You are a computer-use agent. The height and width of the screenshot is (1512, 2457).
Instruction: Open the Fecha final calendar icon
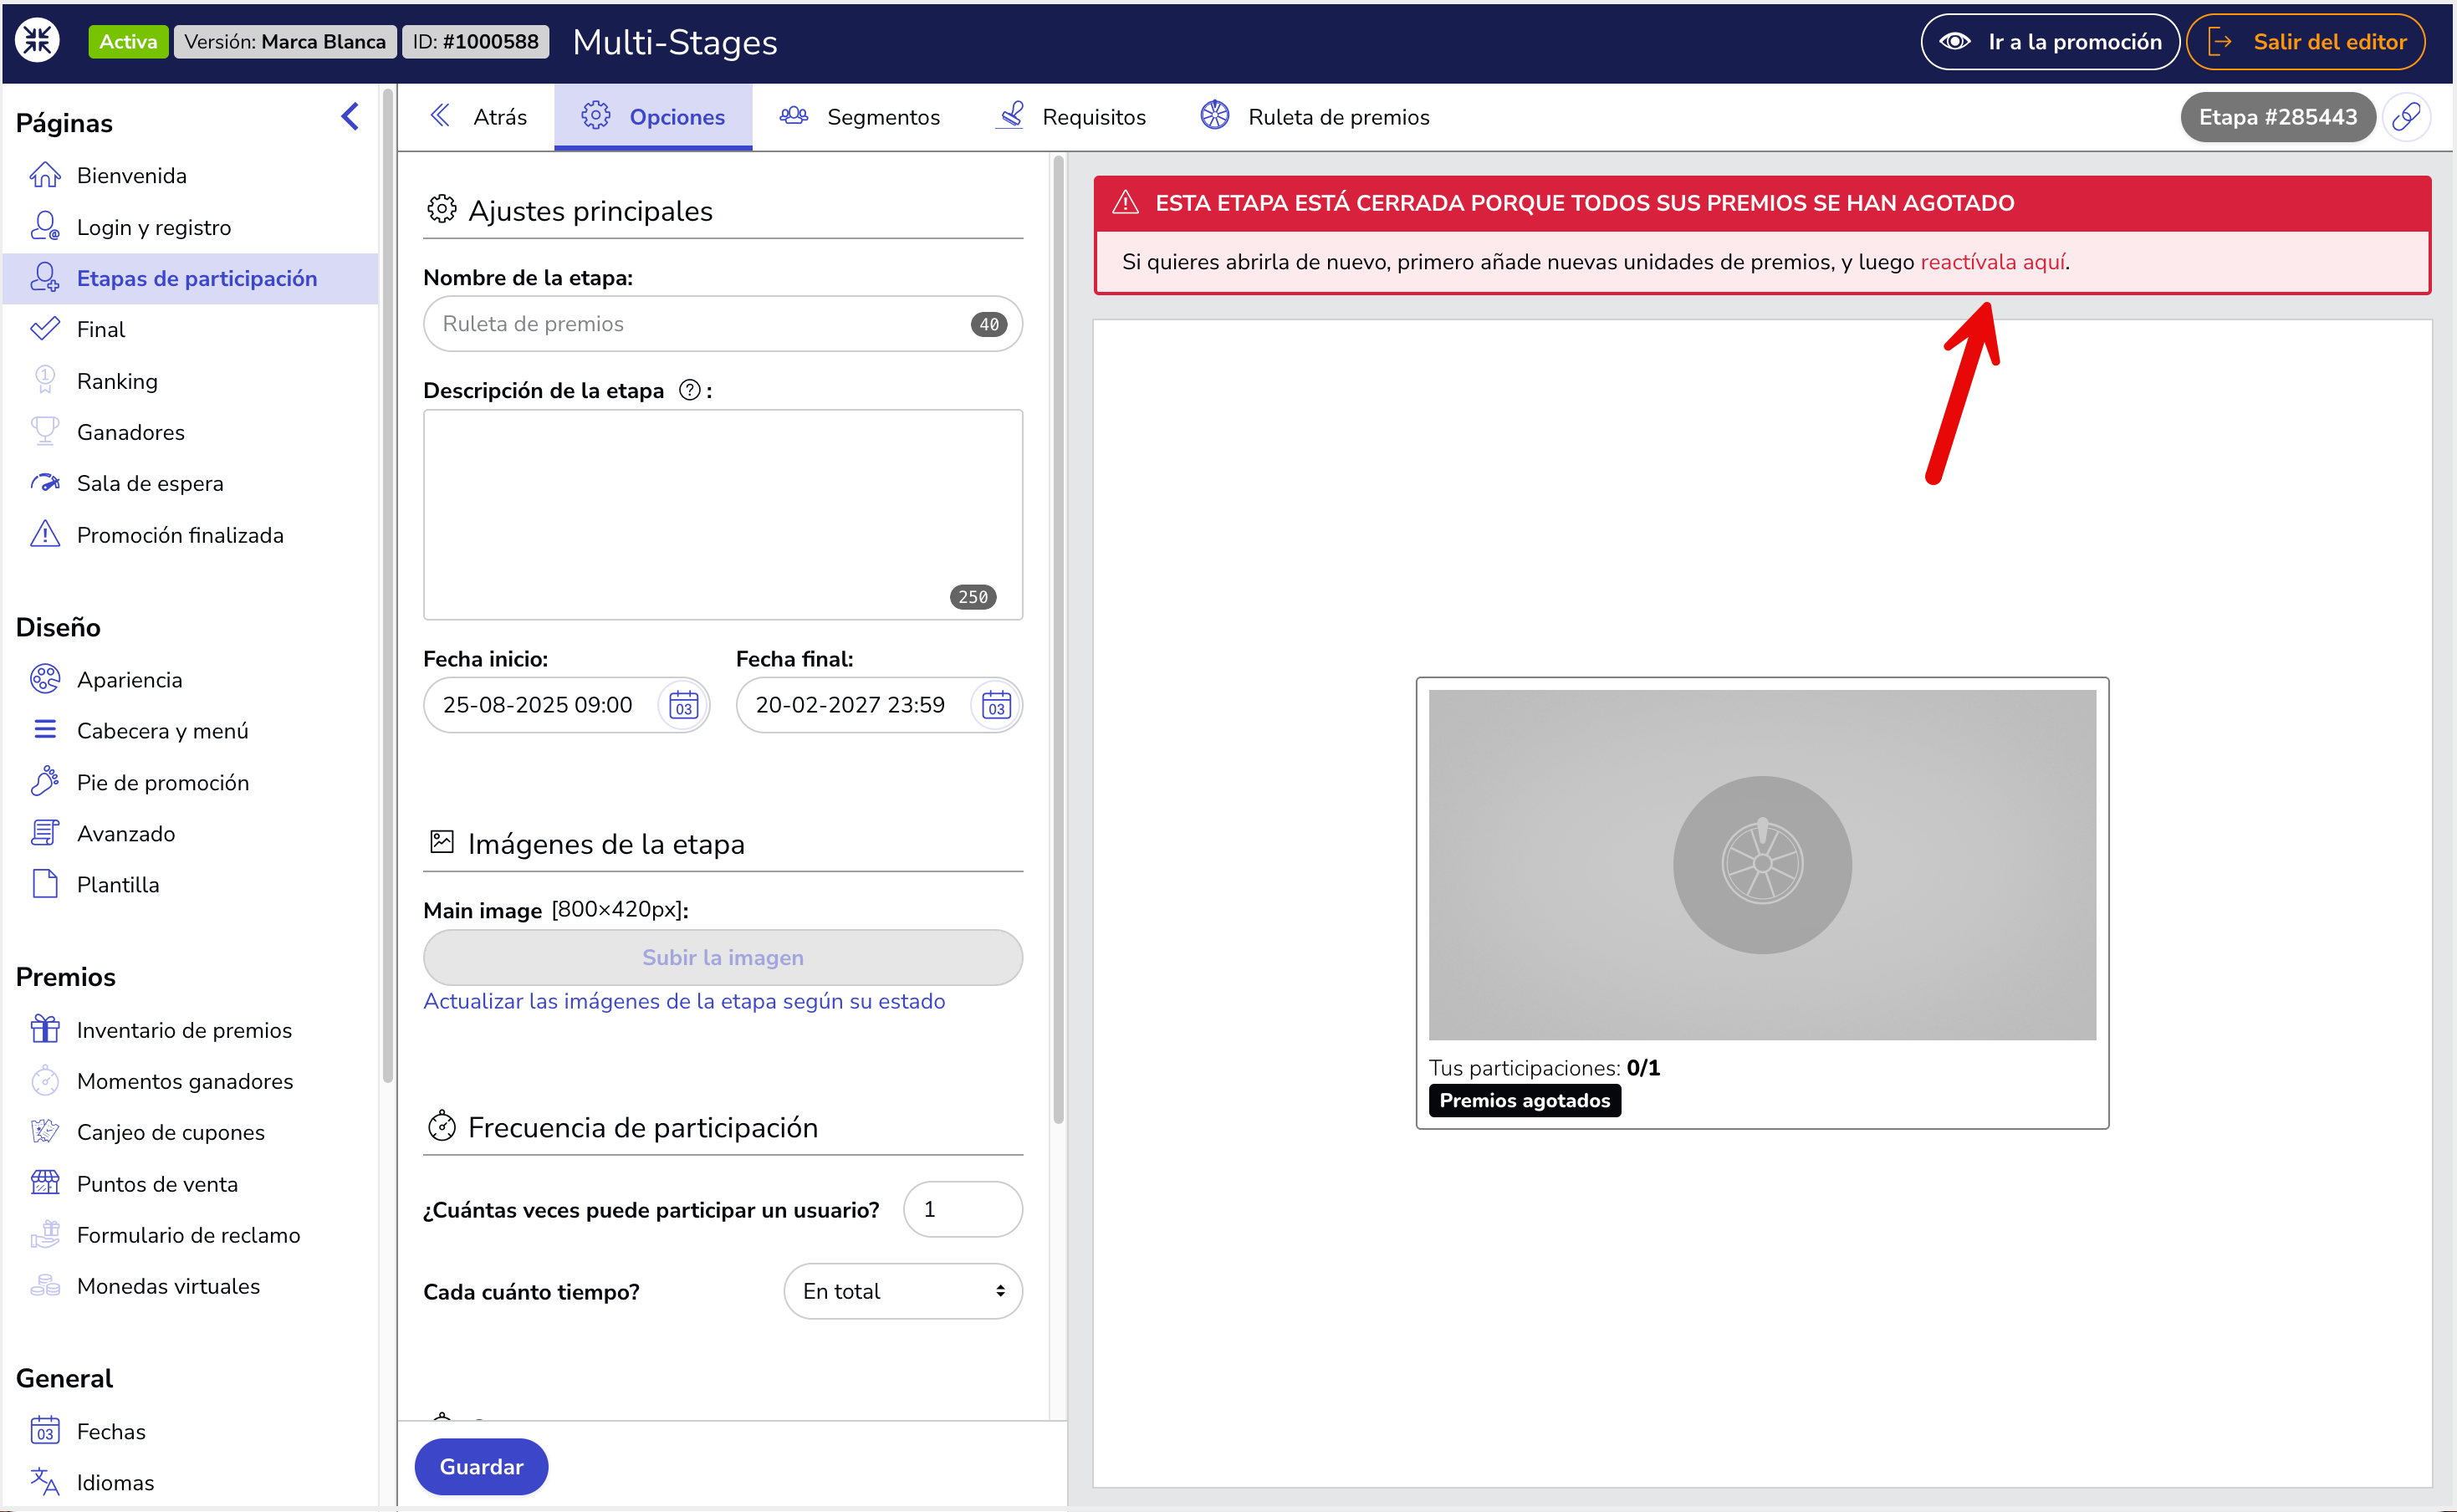tap(996, 705)
